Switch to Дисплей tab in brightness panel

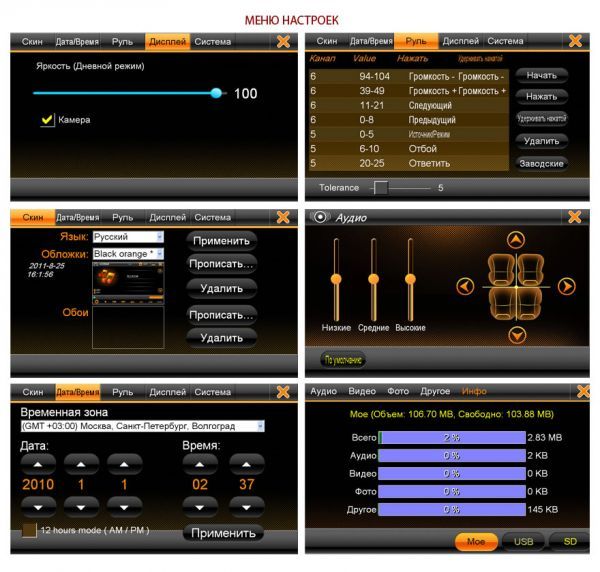167,41
